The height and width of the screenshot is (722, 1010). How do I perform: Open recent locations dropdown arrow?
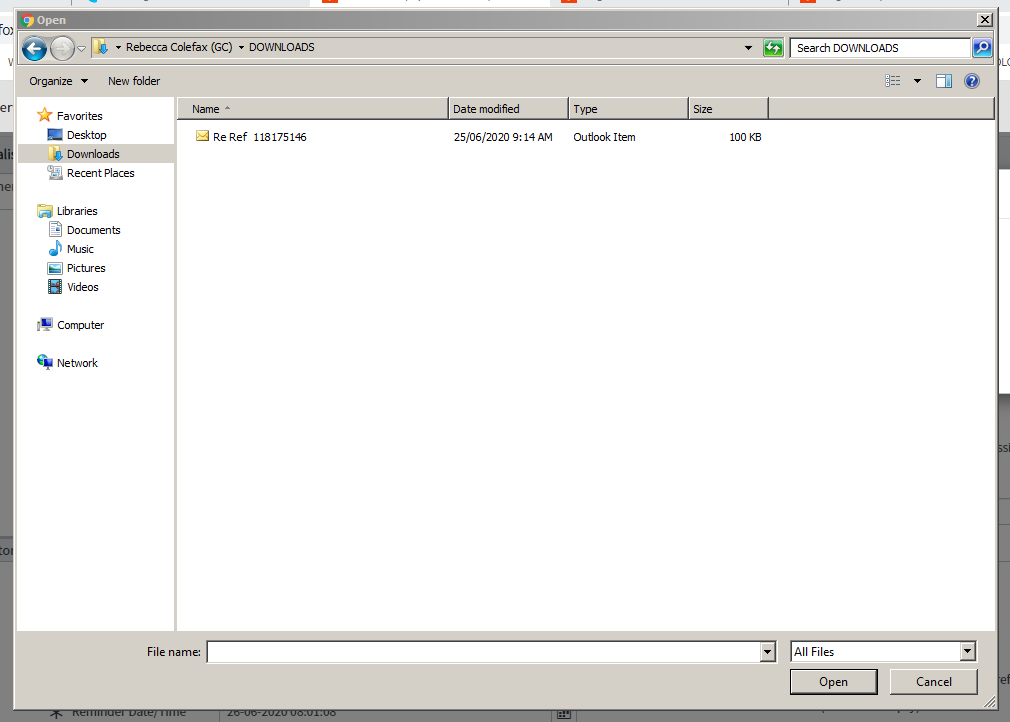pos(81,48)
